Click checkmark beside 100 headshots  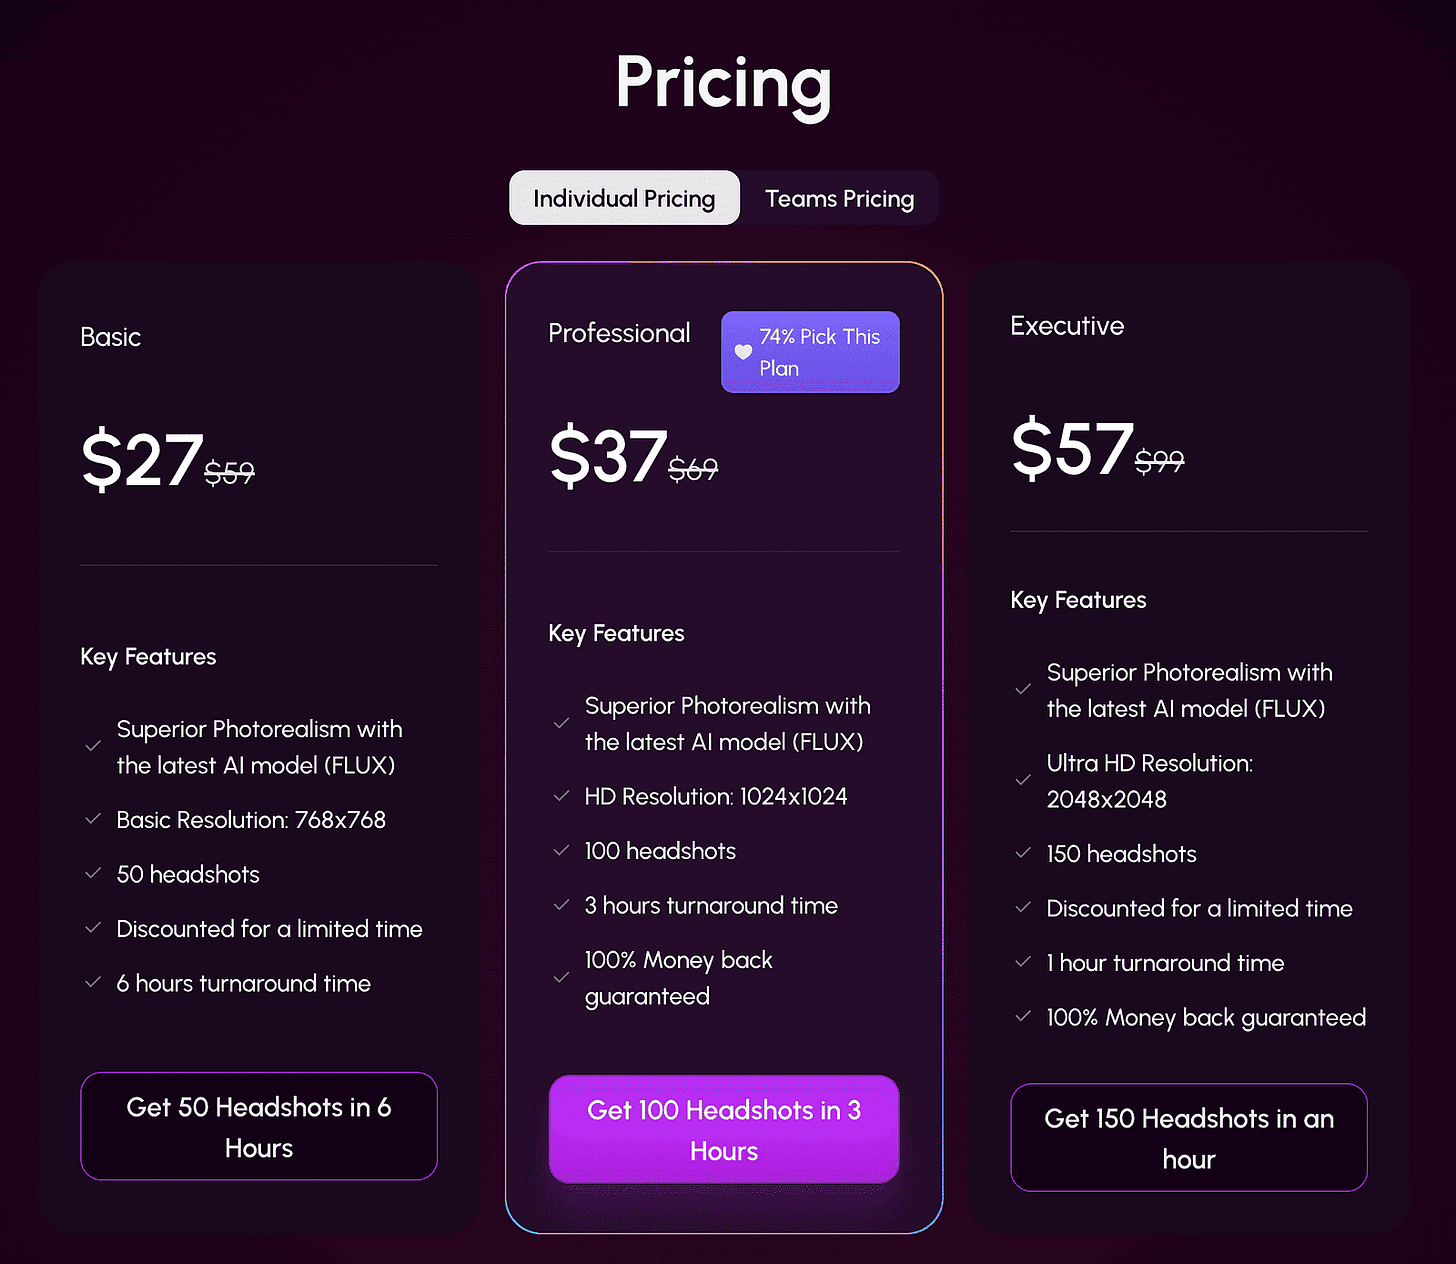pyautogui.click(x=561, y=851)
